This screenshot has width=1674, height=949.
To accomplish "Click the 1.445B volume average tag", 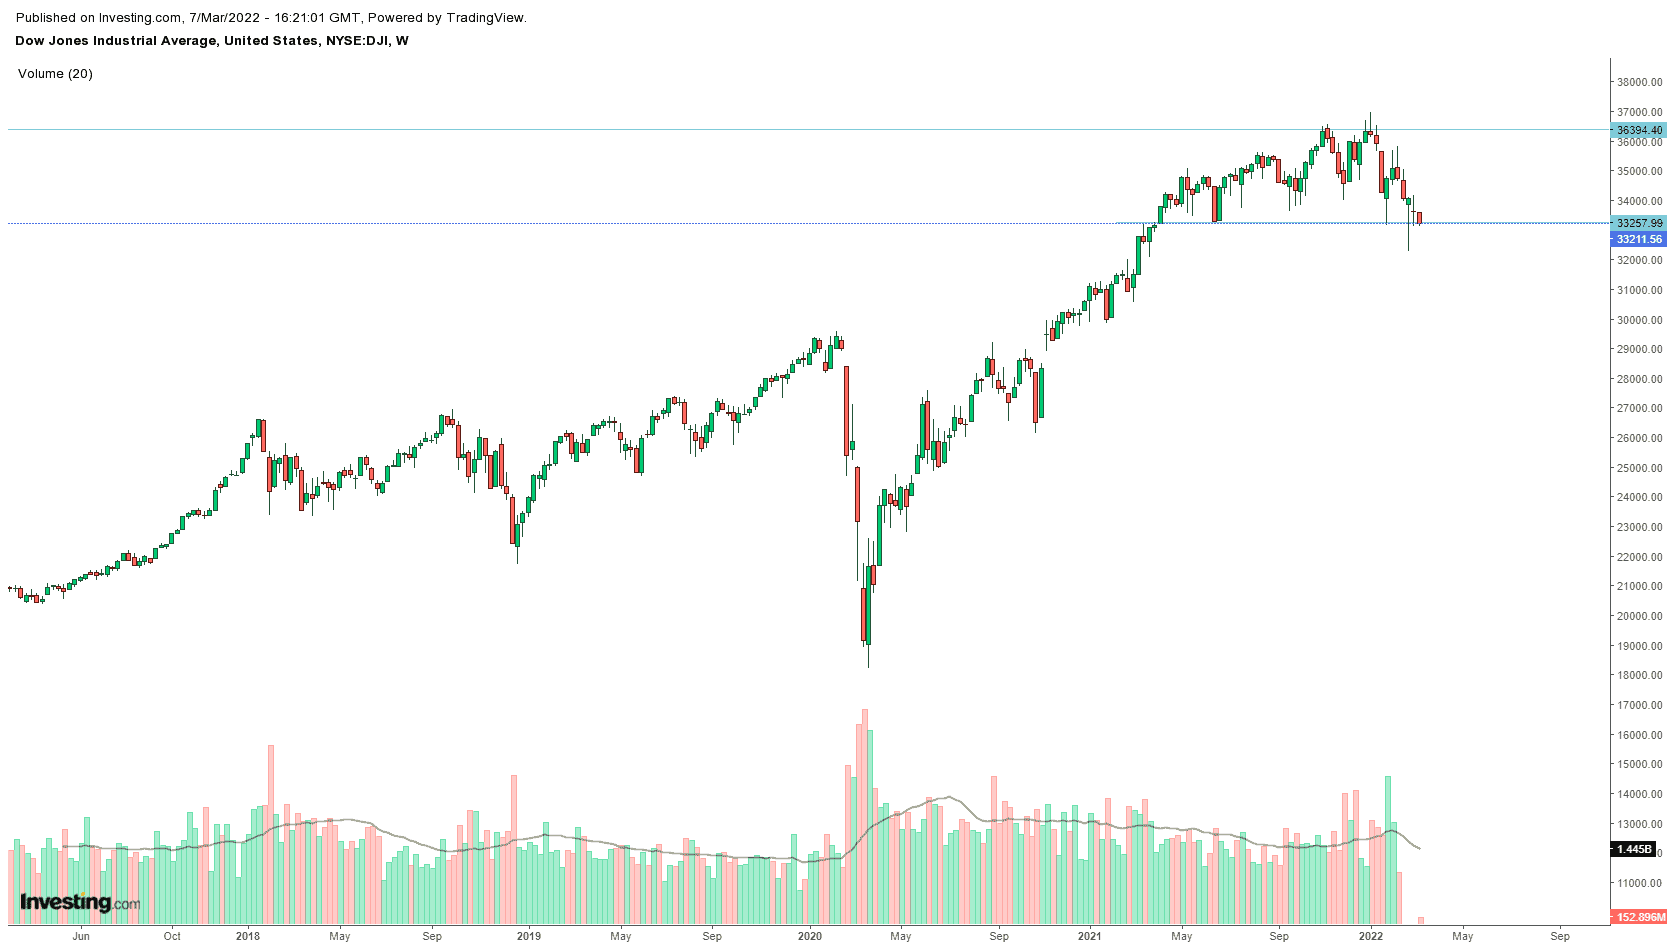I will click(x=1634, y=849).
